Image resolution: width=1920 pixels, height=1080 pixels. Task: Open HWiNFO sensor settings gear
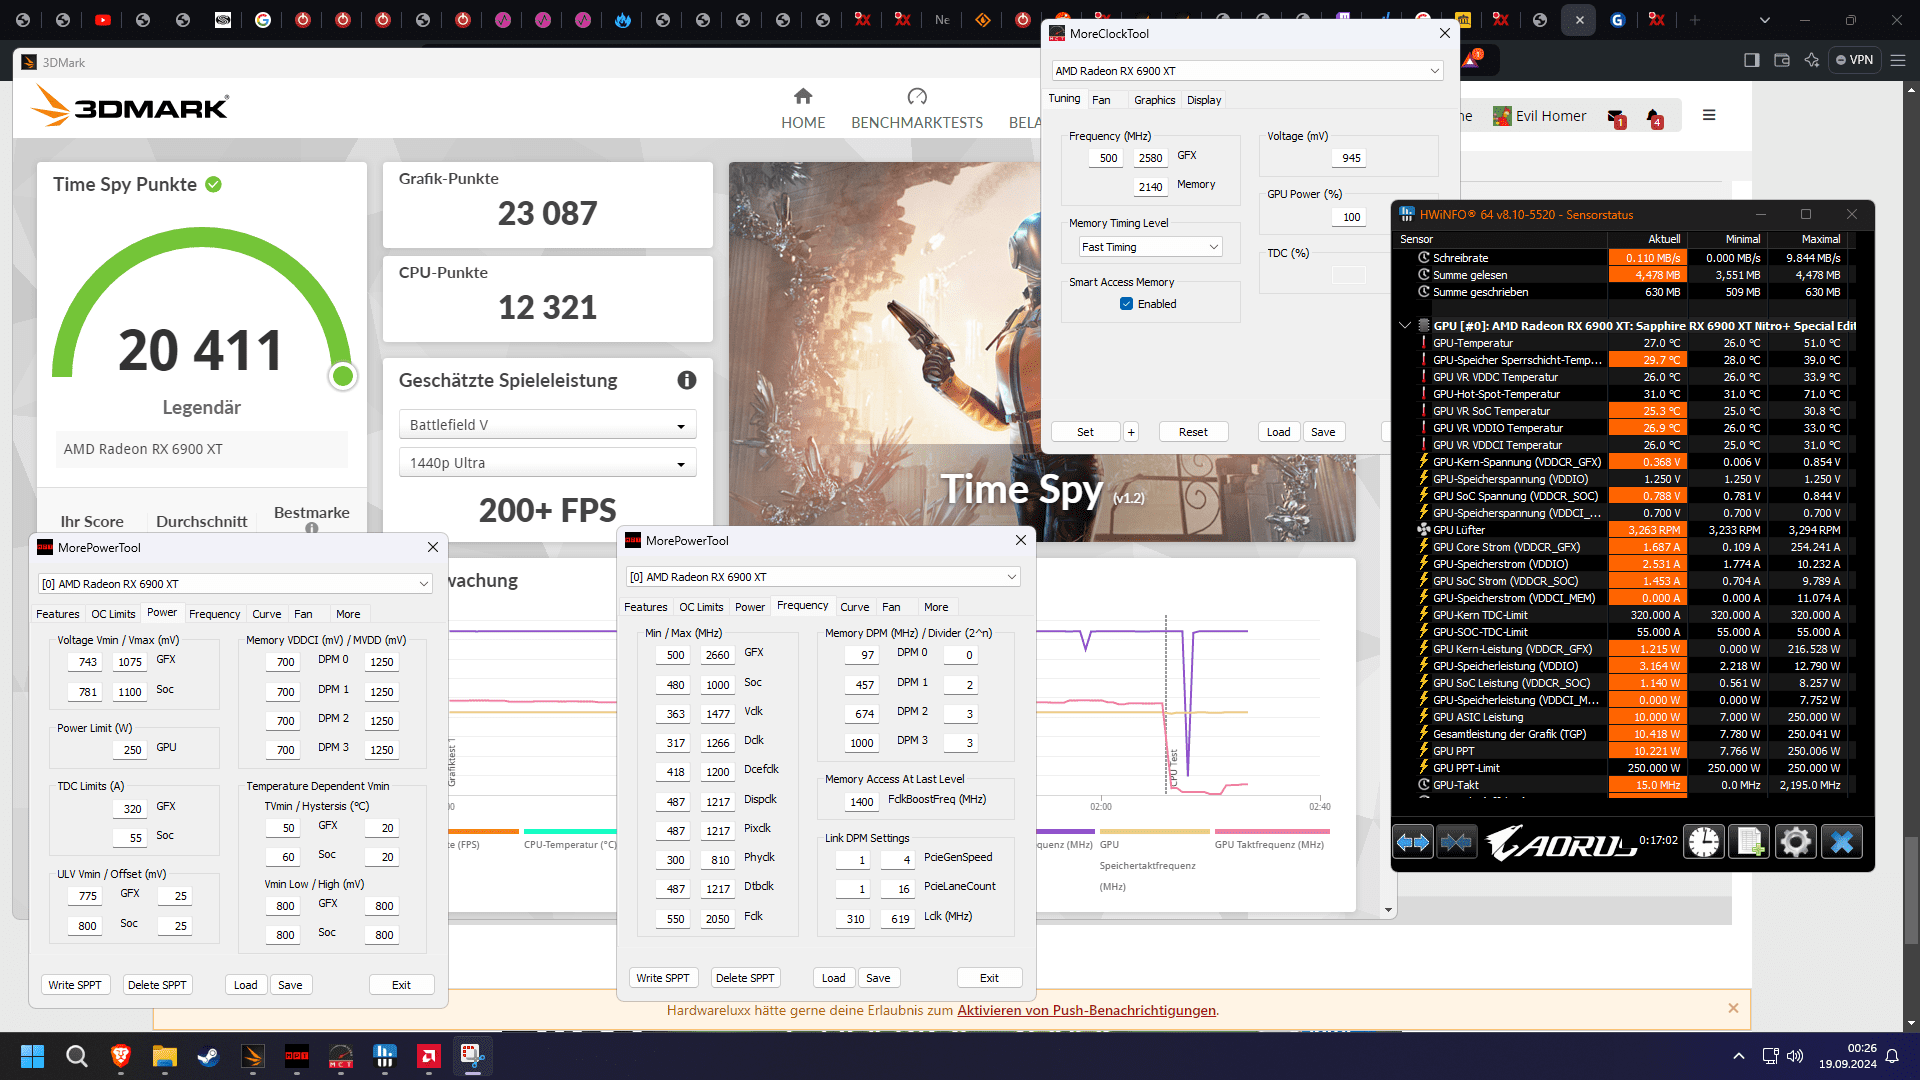click(1795, 842)
